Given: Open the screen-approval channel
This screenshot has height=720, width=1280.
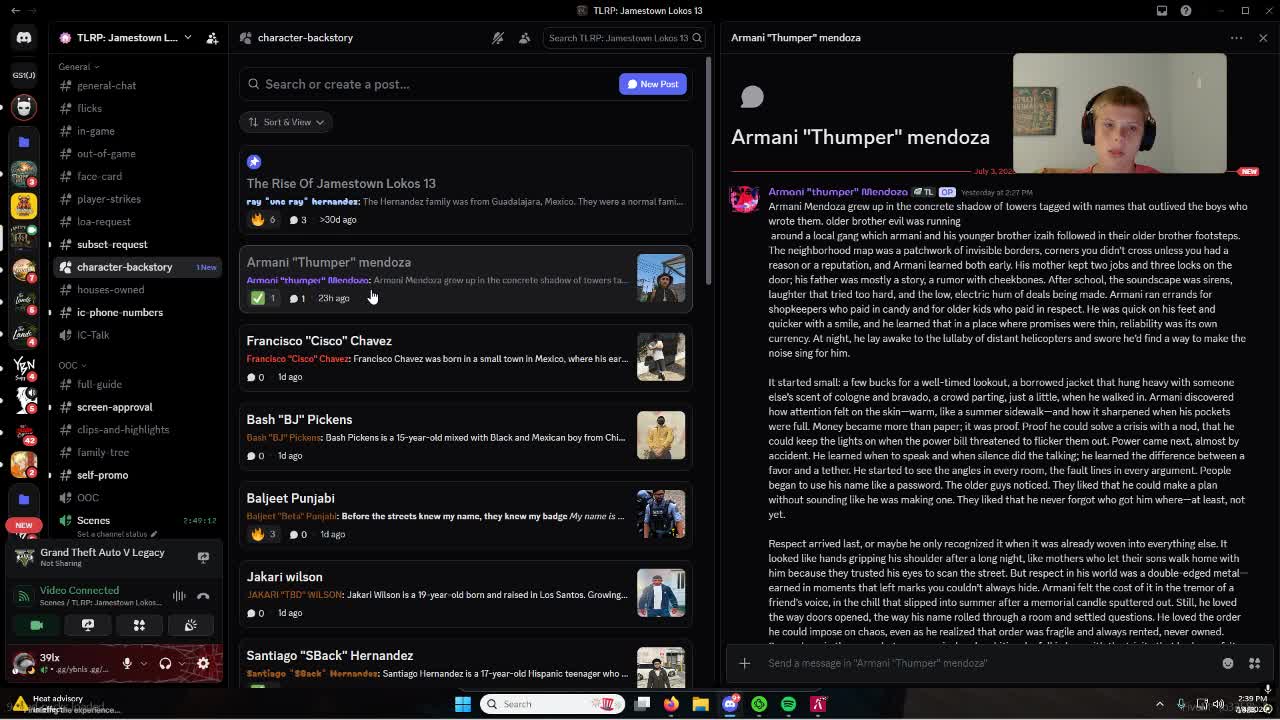Looking at the screenshot, I should (139, 407).
